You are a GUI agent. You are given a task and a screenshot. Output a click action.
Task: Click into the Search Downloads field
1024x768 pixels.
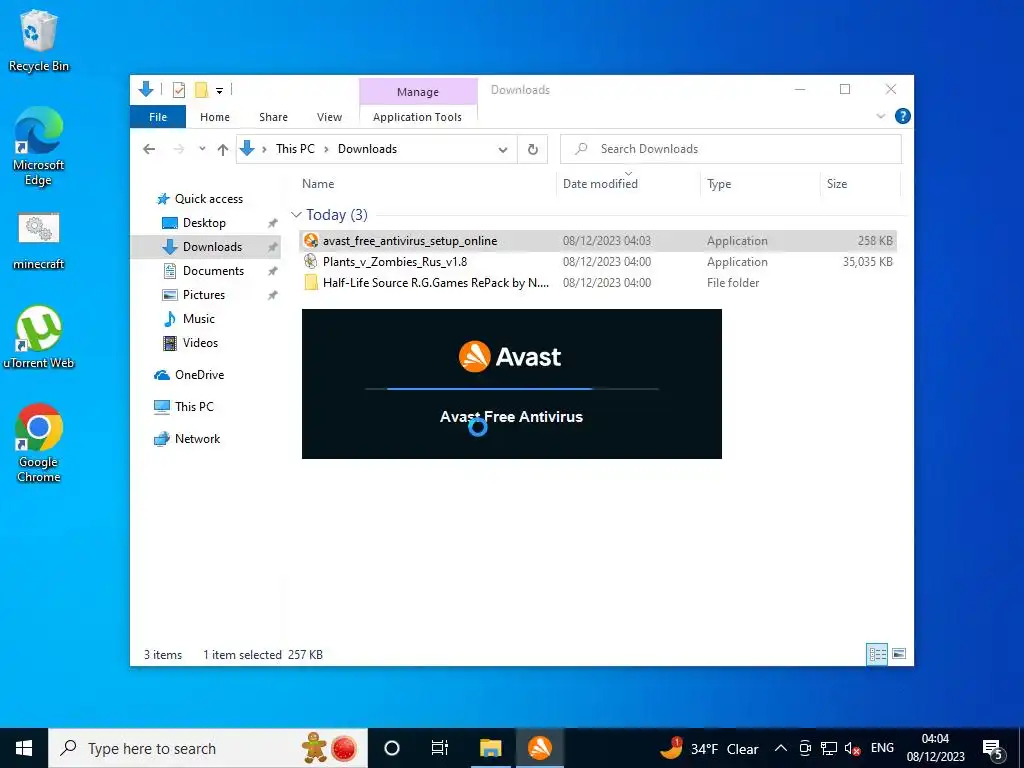pyautogui.click(x=731, y=149)
